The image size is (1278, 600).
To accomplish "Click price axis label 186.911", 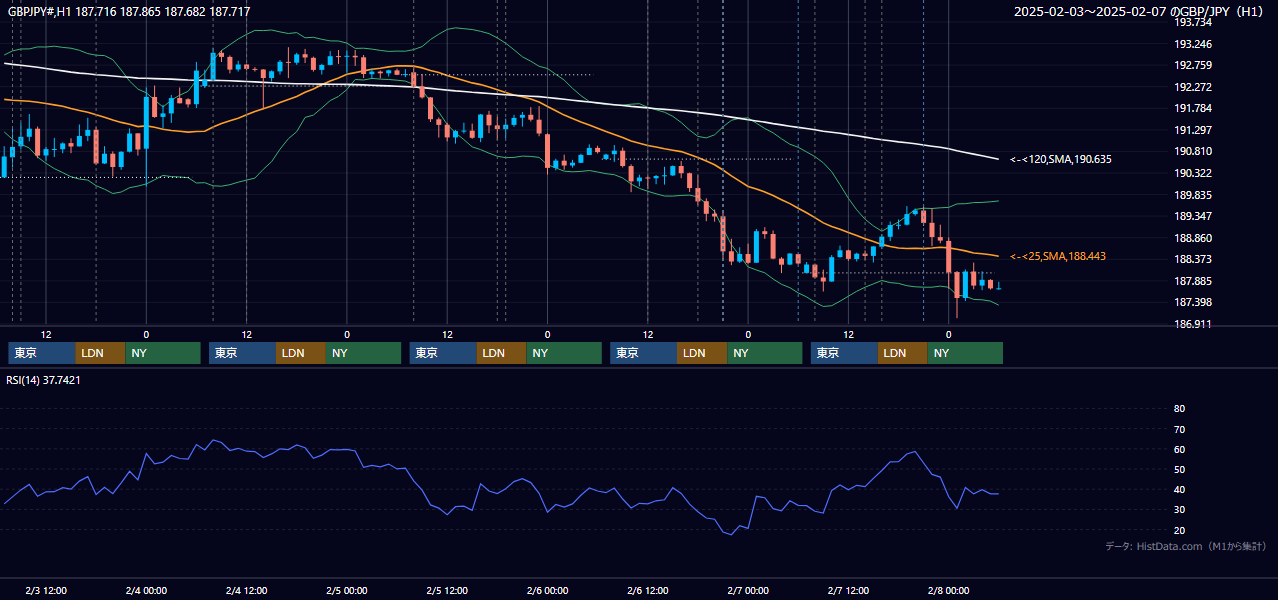I will [x=1193, y=324].
